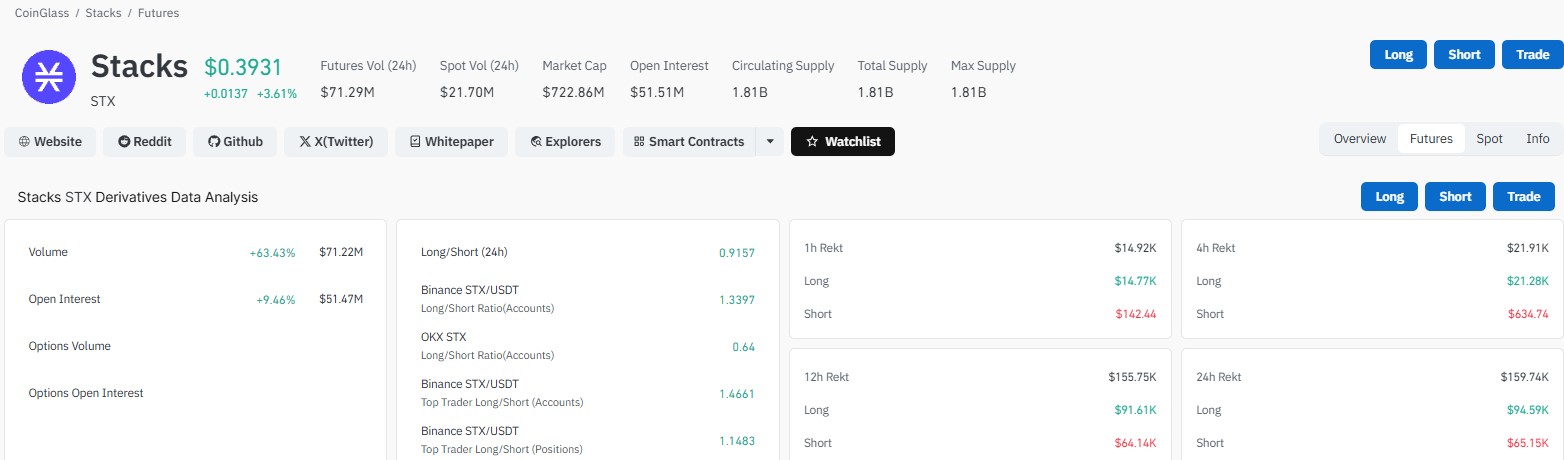The image size is (1564, 460).
Task: Go to CoinGlass breadcrumb link
Action: pyautogui.click(x=43, y=13)
